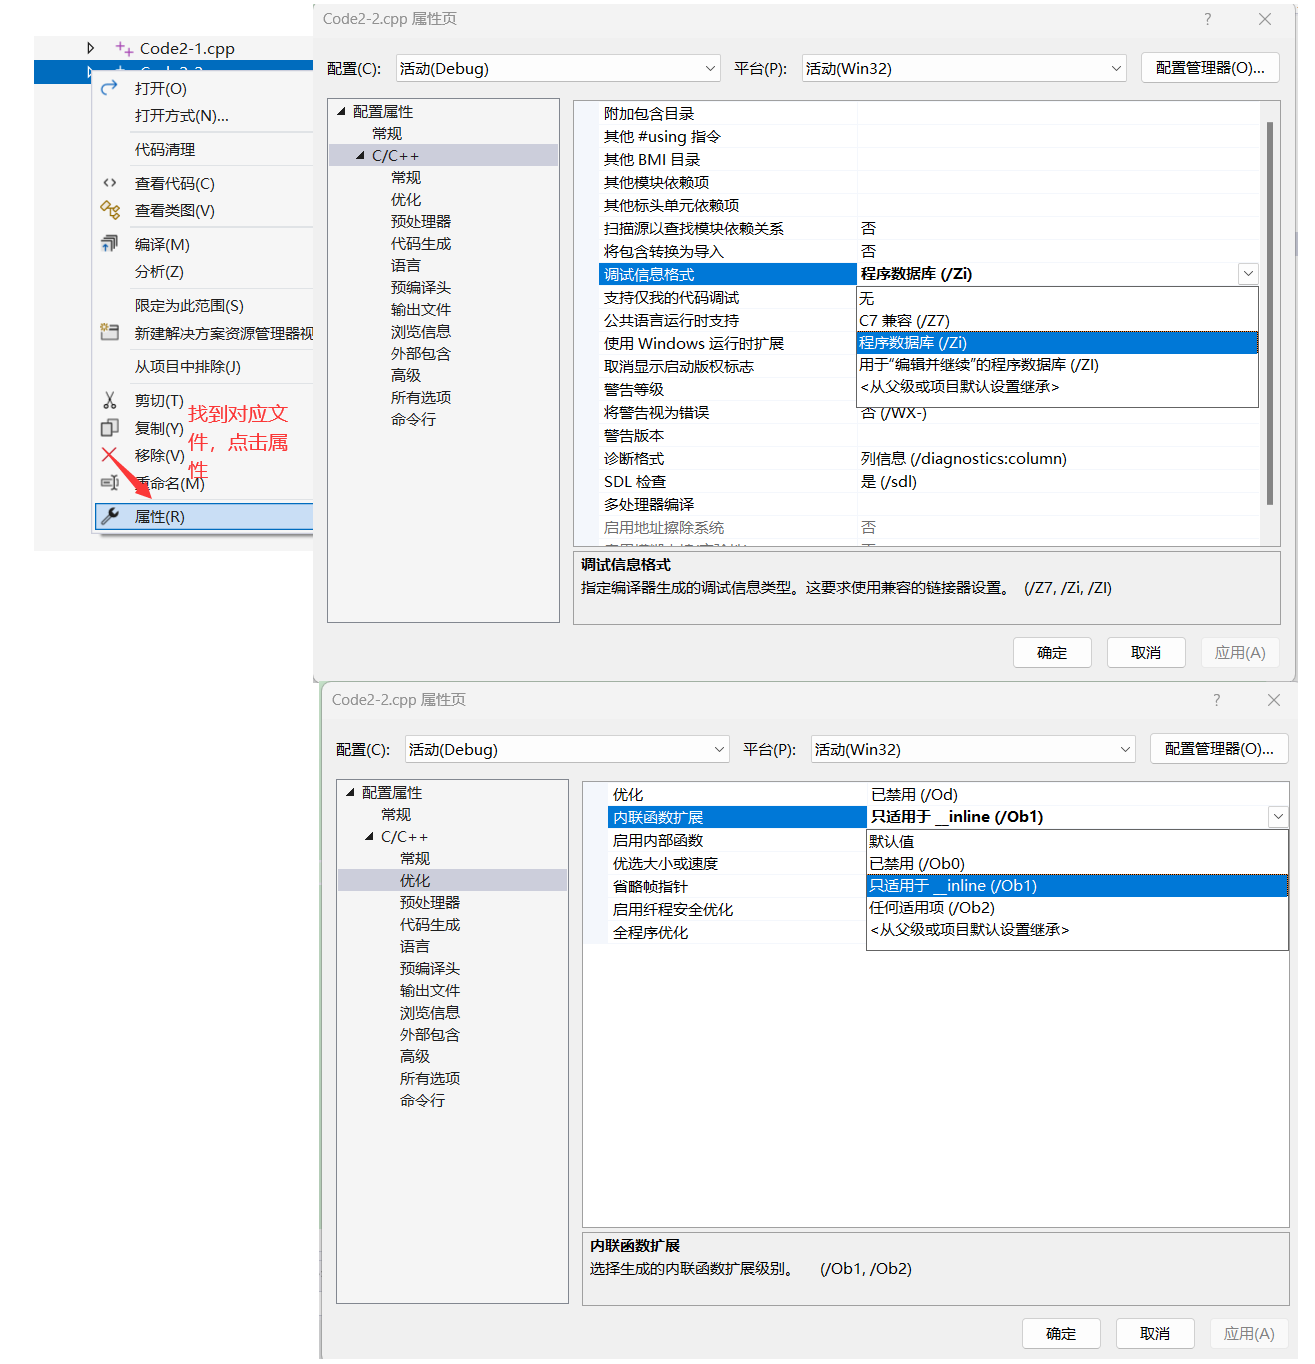Click 确定 in the lower property dialog
The image size is (1315, 1364).
coord(1061,1333)
